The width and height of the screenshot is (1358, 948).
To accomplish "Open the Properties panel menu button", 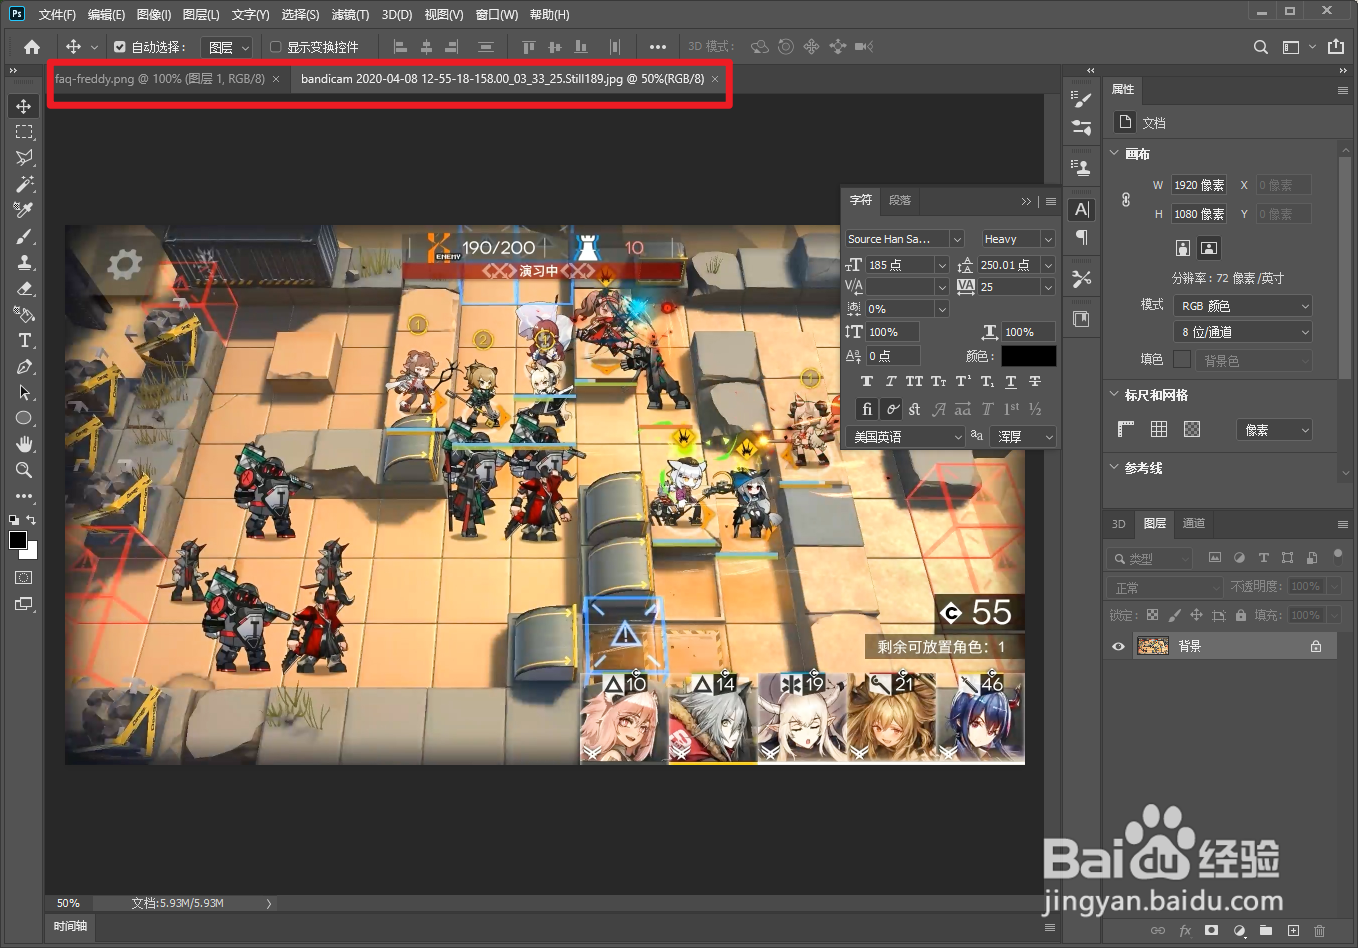I will point(1343,90).
